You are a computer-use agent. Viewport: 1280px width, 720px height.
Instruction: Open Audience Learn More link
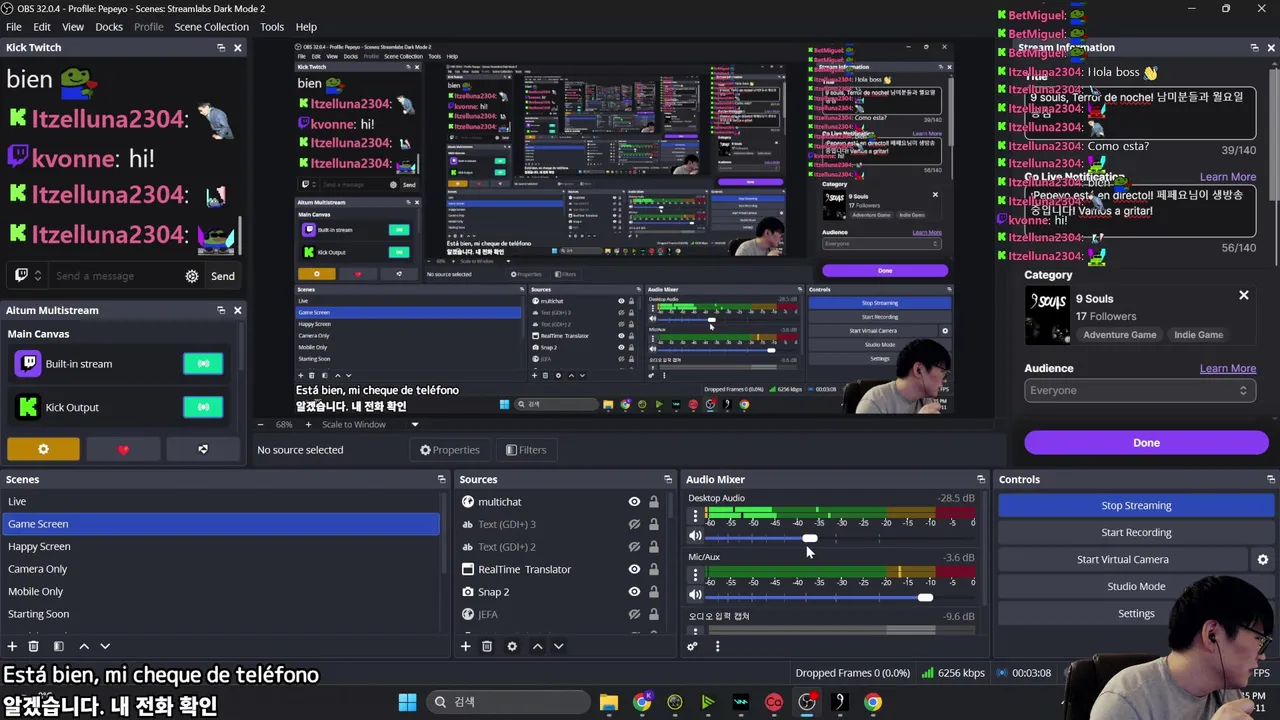[1227, 368]
